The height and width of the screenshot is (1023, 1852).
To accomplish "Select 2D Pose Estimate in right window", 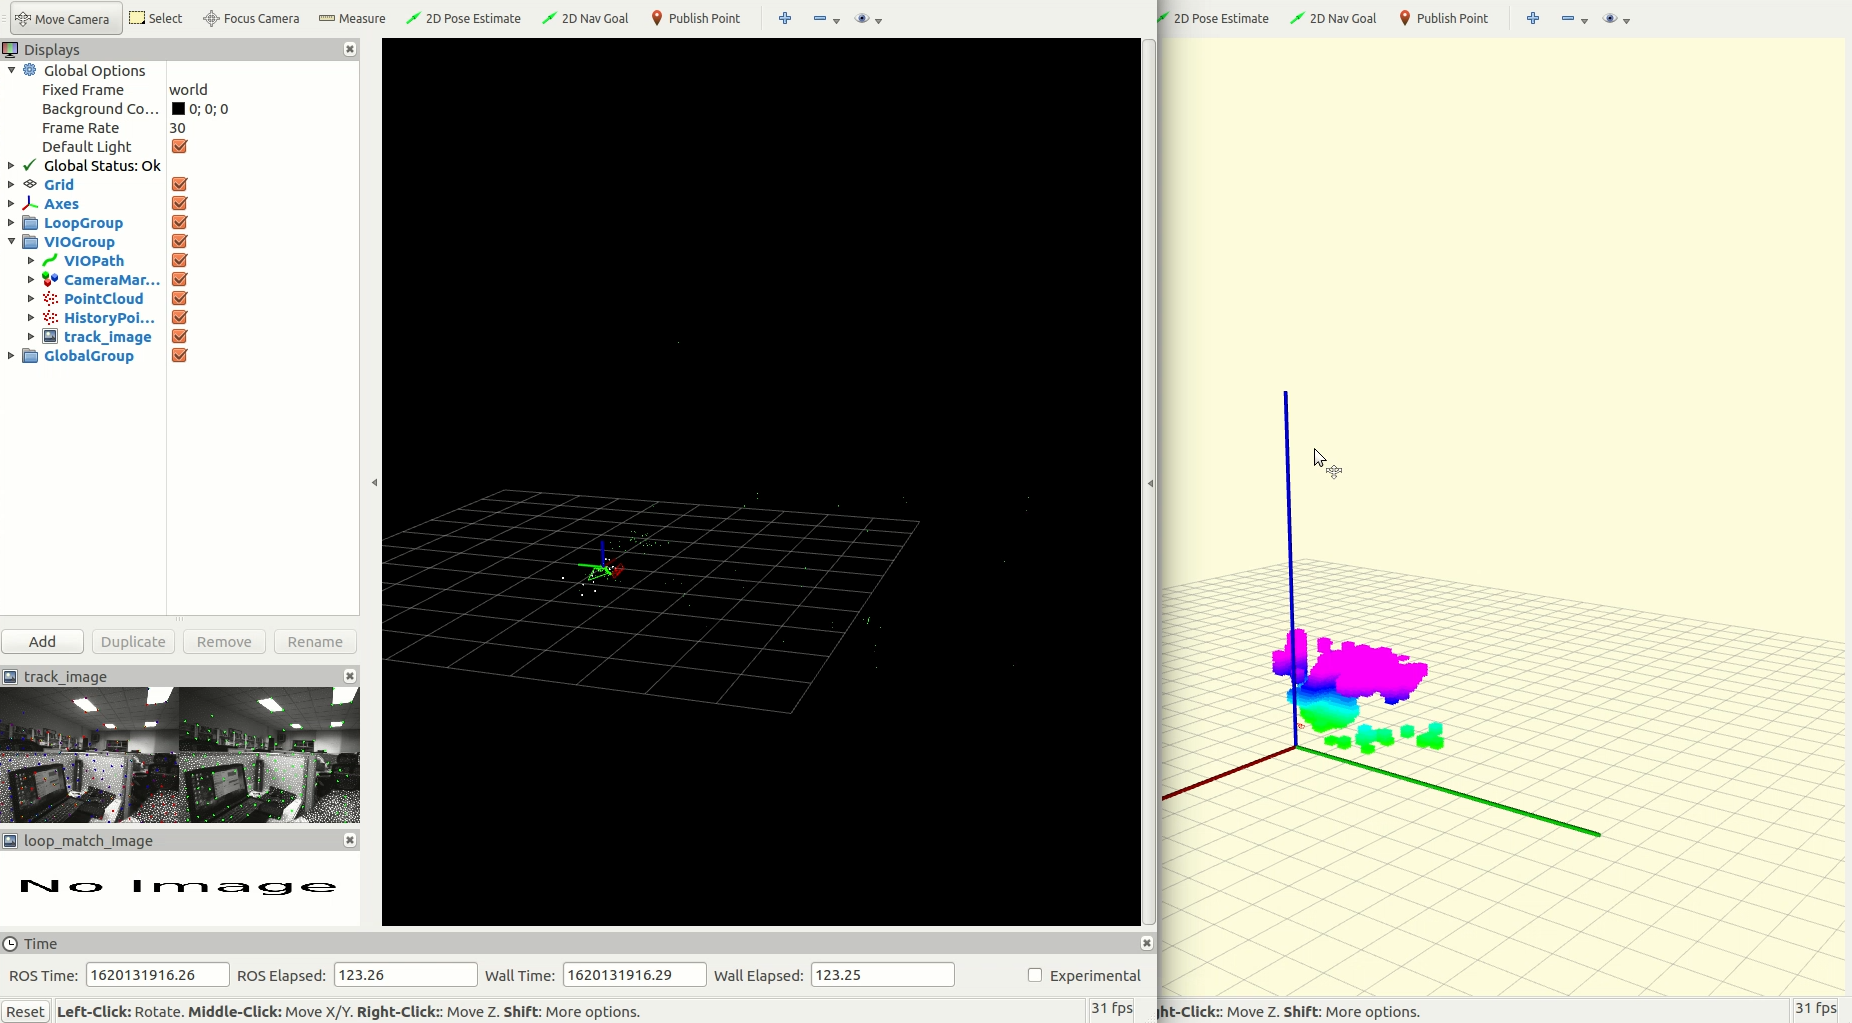I will 1213,18.
